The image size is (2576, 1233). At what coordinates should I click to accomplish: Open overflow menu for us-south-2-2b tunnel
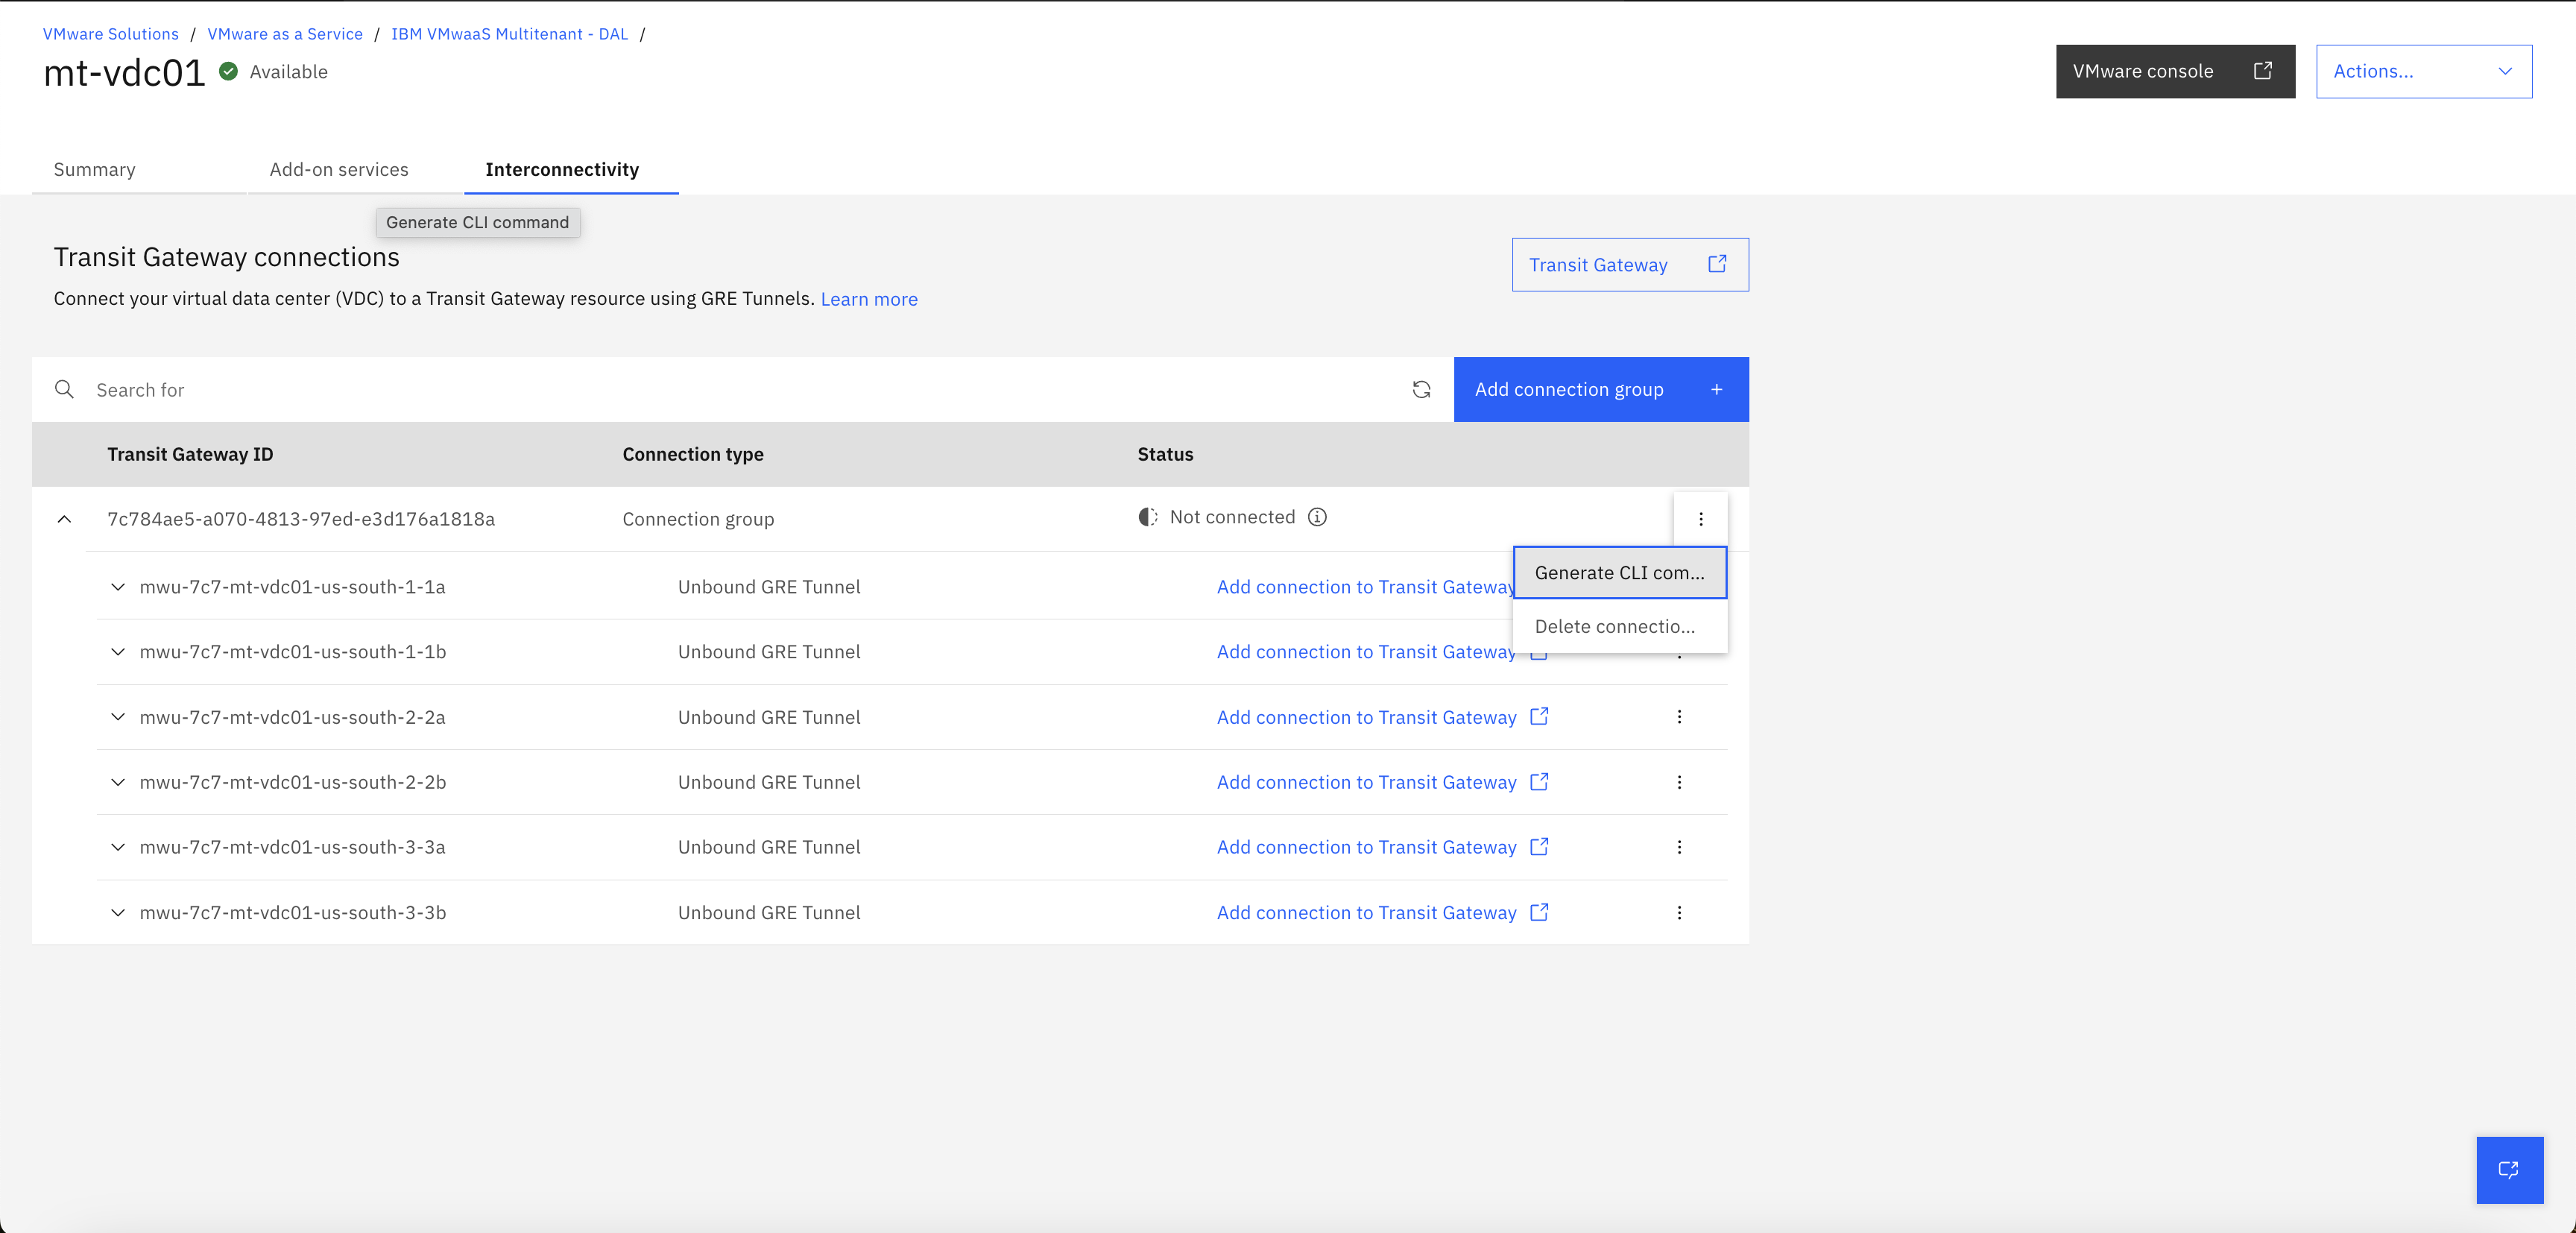point(1679,782)
